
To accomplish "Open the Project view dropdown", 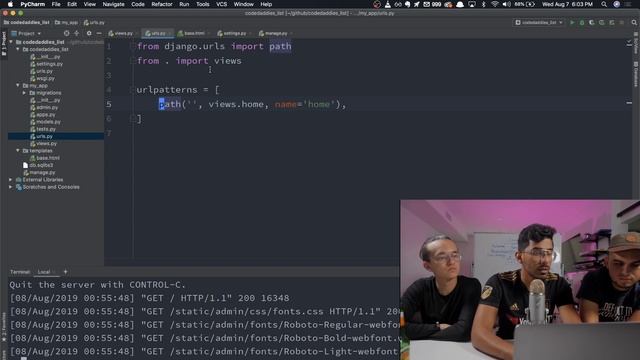I will click(x=27, y=33).
